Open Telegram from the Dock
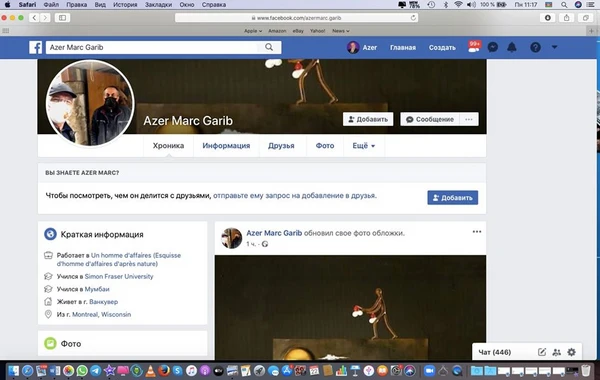The width and height of the screenshot is (600, 380). [x=96, y=370]
